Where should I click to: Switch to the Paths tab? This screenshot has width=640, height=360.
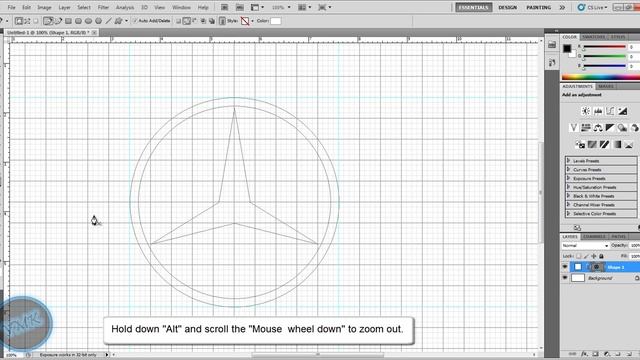coord(618,236)
